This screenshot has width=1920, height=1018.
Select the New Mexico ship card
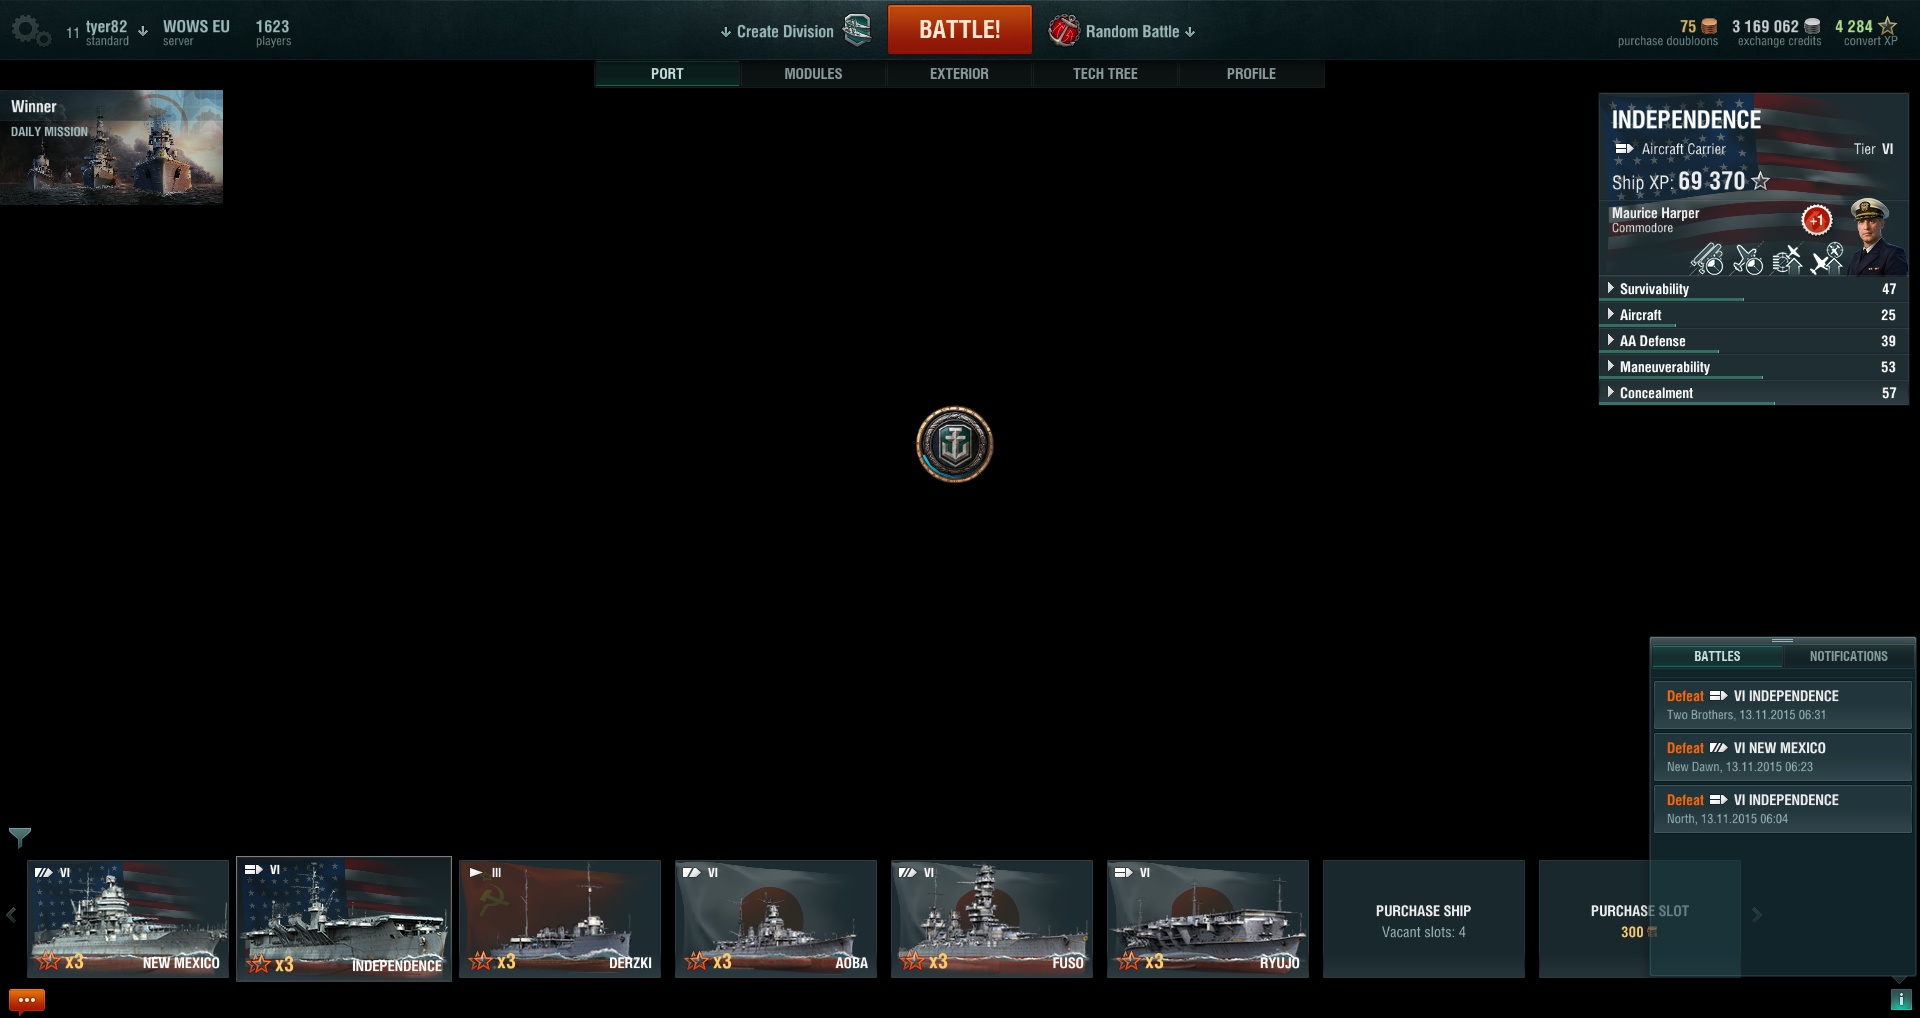[128, 919]
